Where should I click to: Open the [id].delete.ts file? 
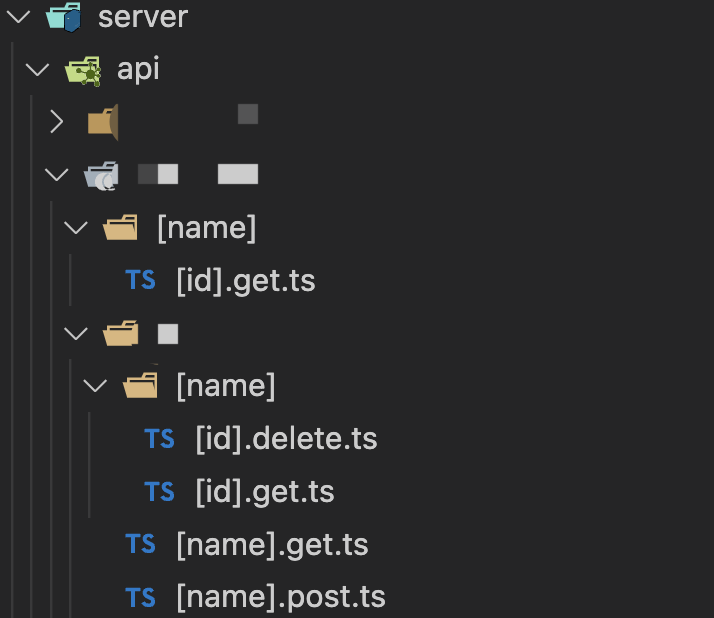tap(286, 439)
